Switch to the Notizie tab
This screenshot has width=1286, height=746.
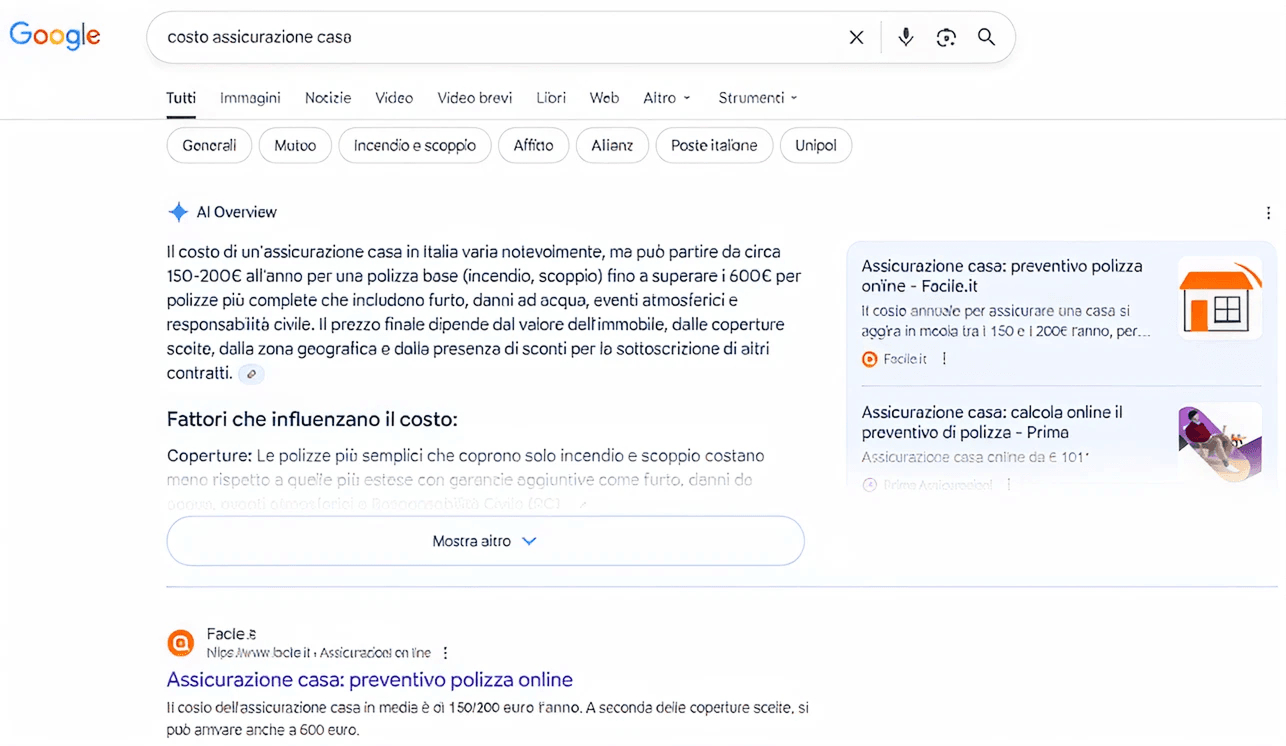point(328,98)
